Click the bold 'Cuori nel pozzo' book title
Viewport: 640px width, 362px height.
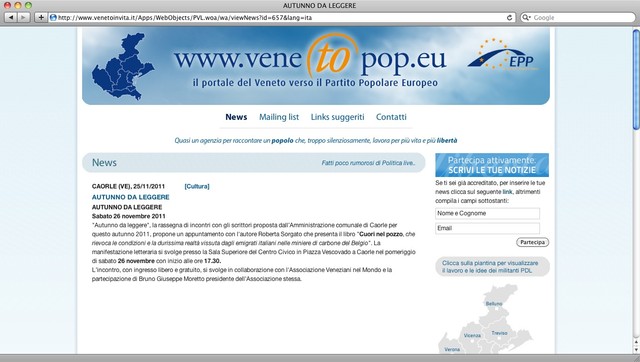coord(381,234)
